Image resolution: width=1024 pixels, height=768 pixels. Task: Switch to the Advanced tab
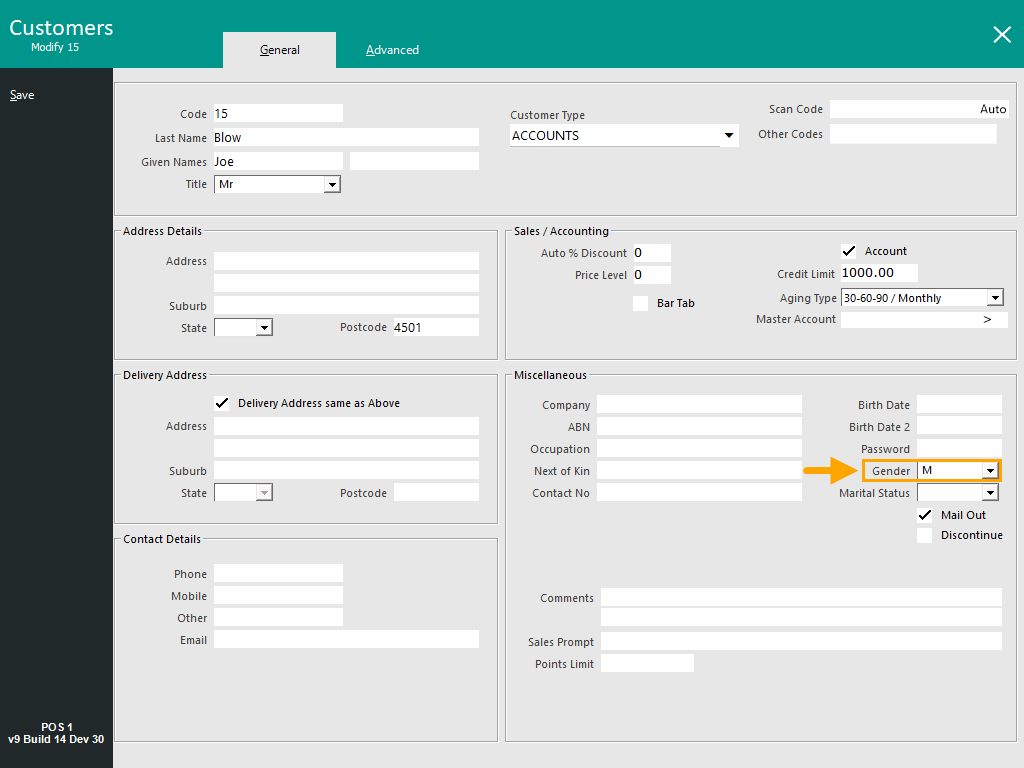pos(392,50)
